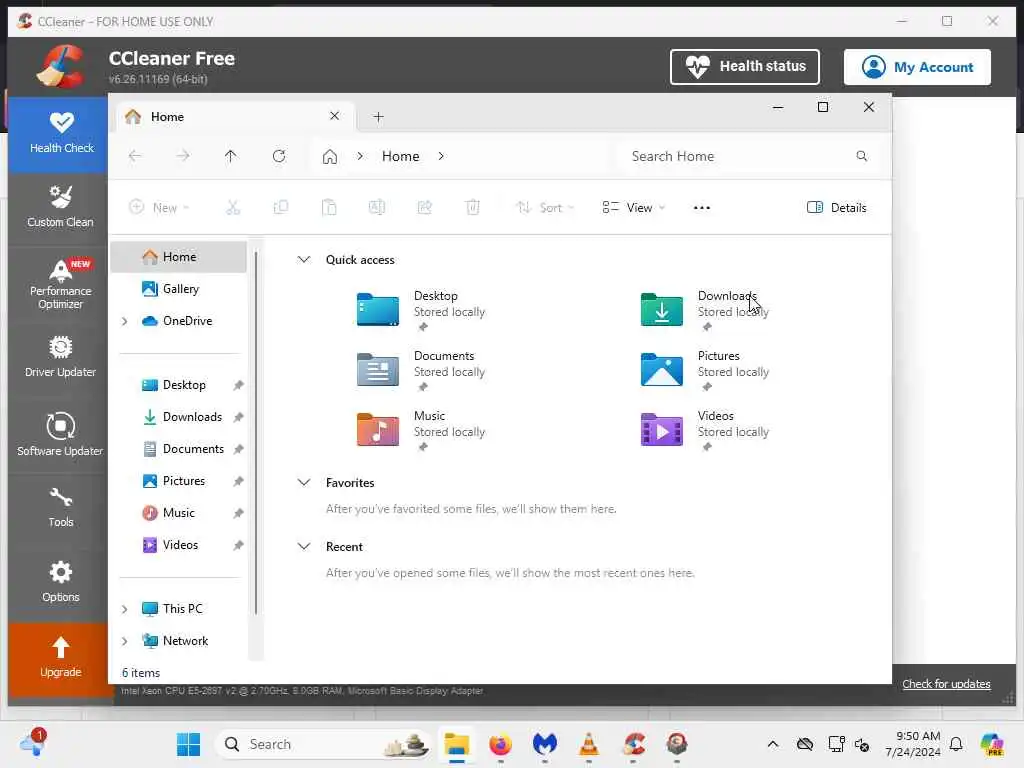Open My Account in CCleaner

pyautogui.click(x=917, y=67)
